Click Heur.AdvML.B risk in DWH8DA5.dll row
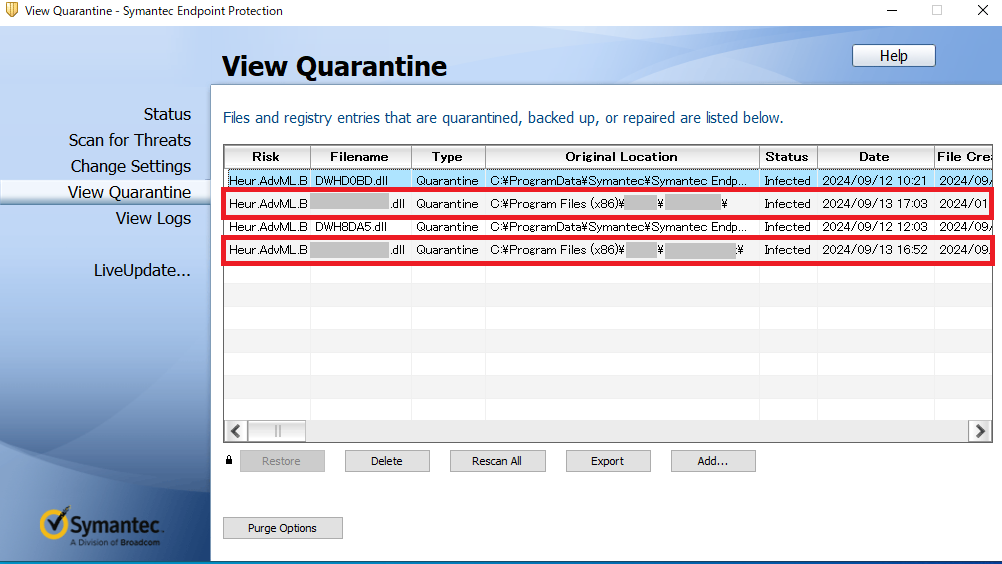The width and height of the screenshot is (1002, 564). tap(268, 227)
